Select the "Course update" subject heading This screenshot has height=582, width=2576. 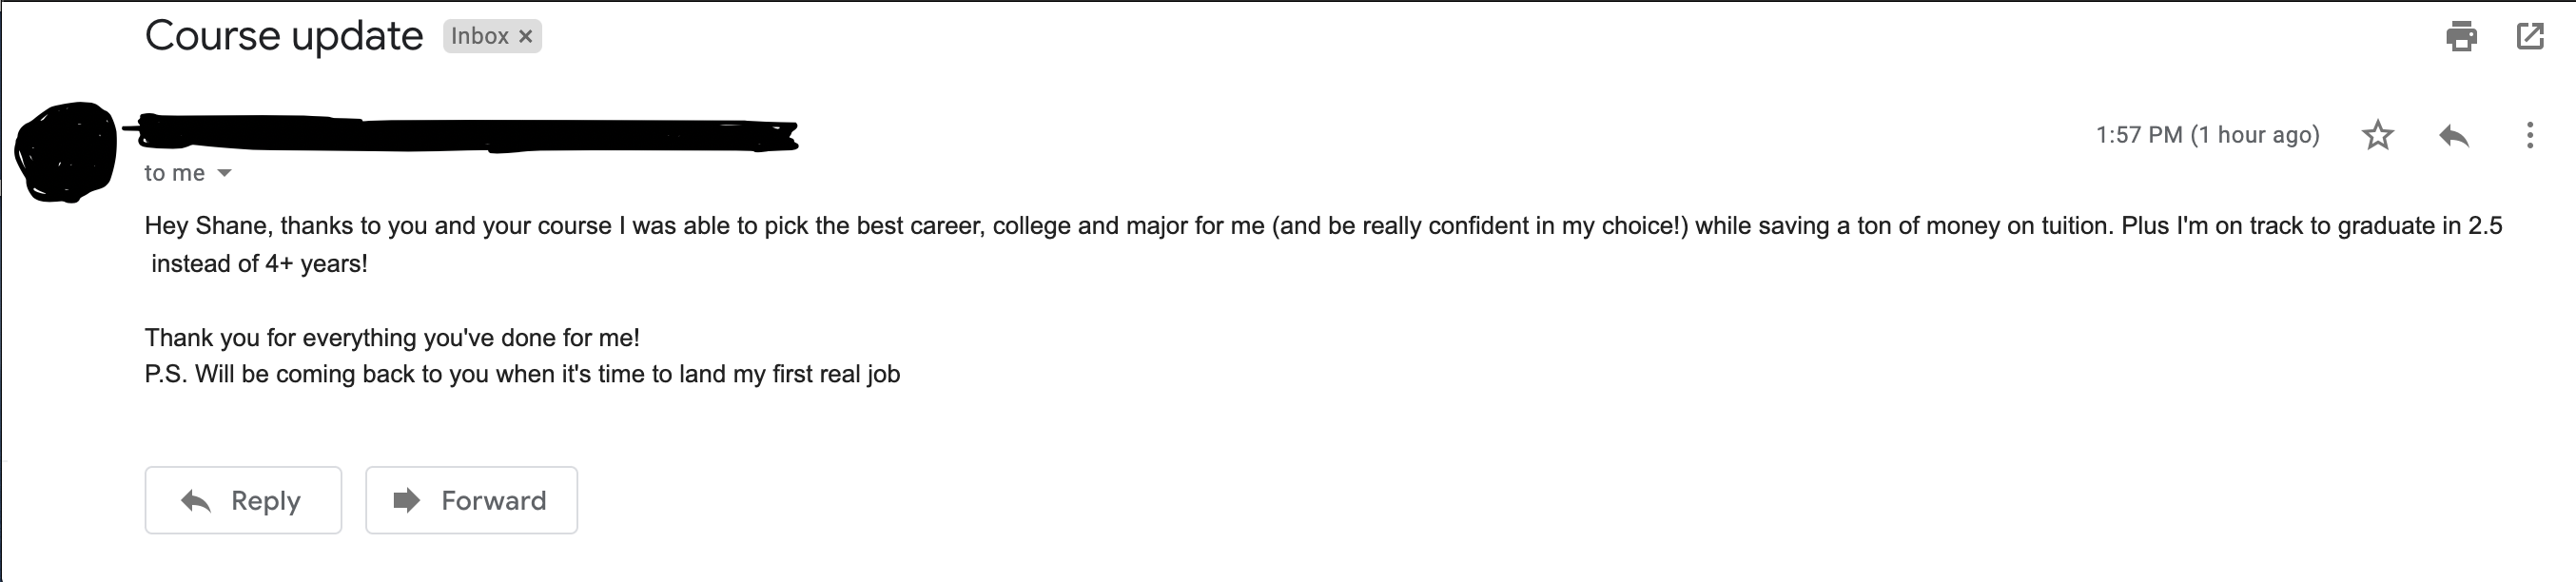pos(284,36)
